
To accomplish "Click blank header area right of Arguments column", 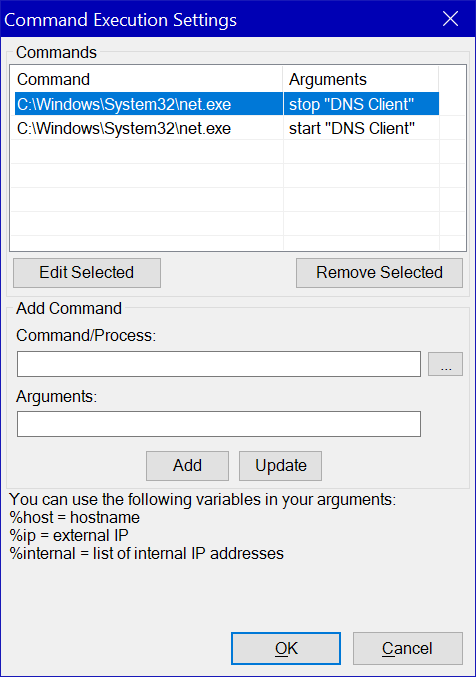I will click(452, 79).
